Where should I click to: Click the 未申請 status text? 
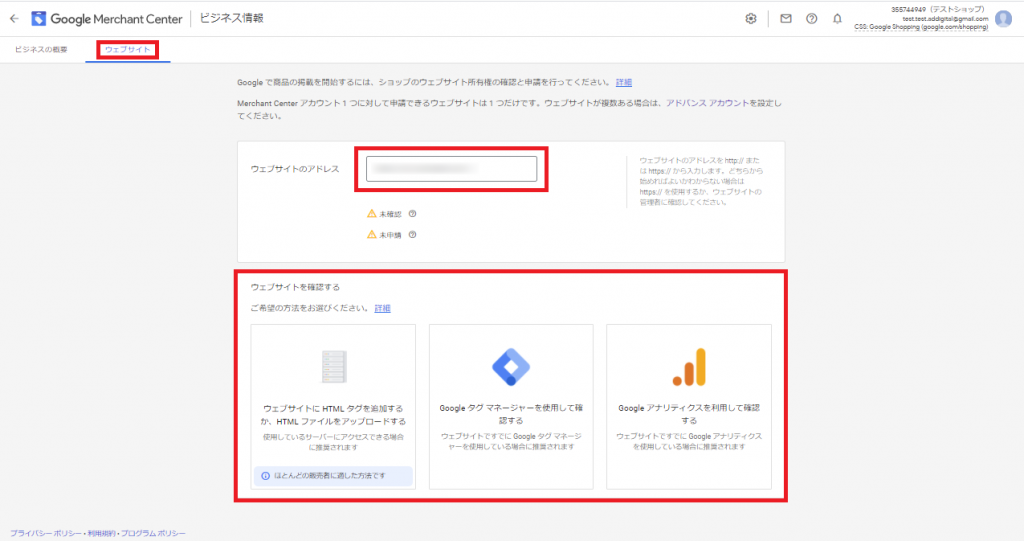pos(390,235)
